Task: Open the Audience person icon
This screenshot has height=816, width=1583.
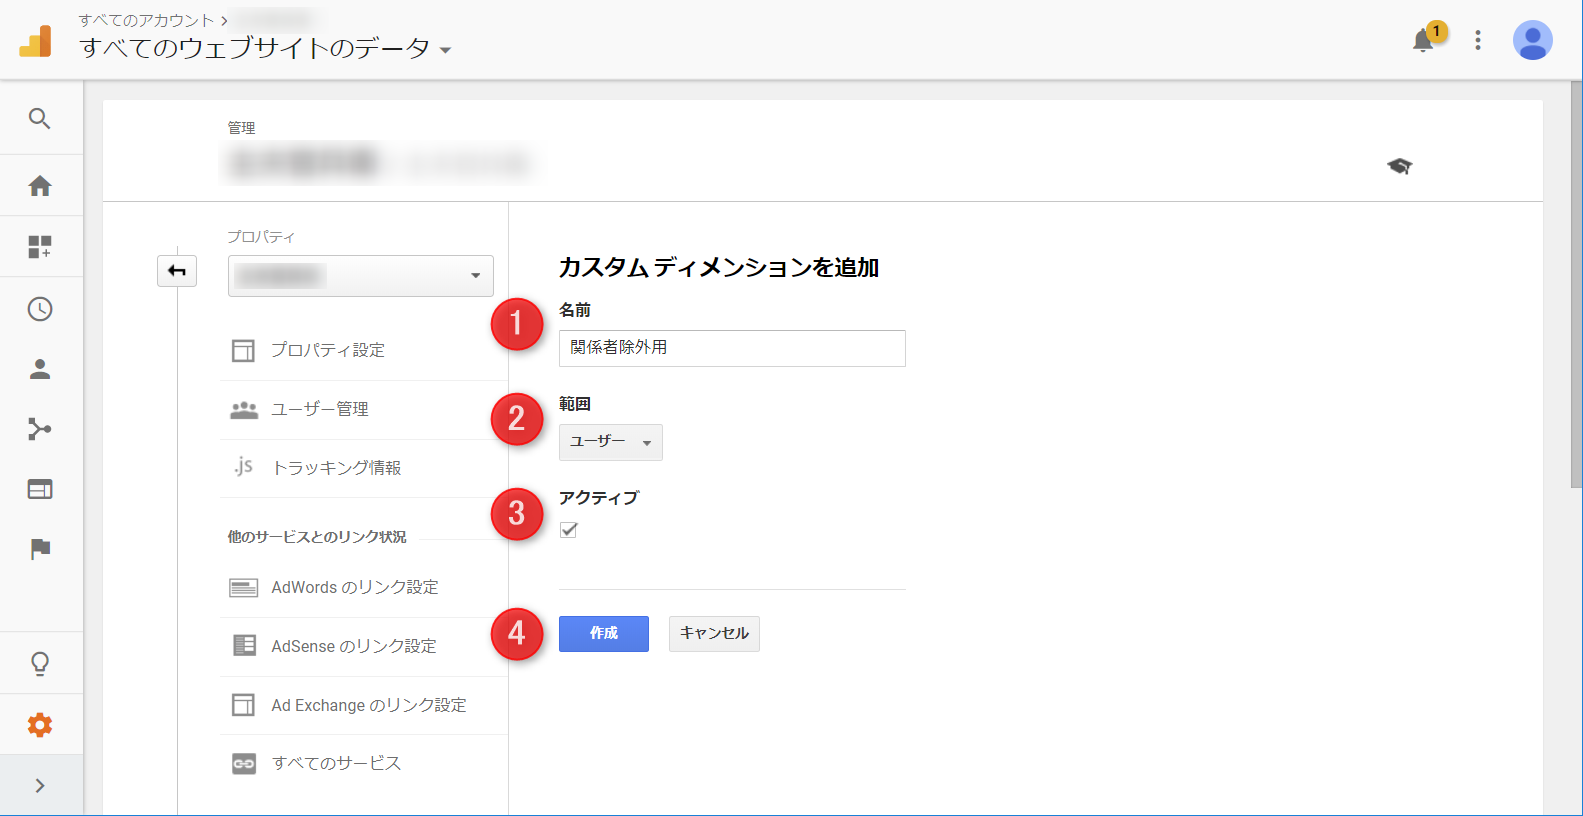Action: point(40,369)
